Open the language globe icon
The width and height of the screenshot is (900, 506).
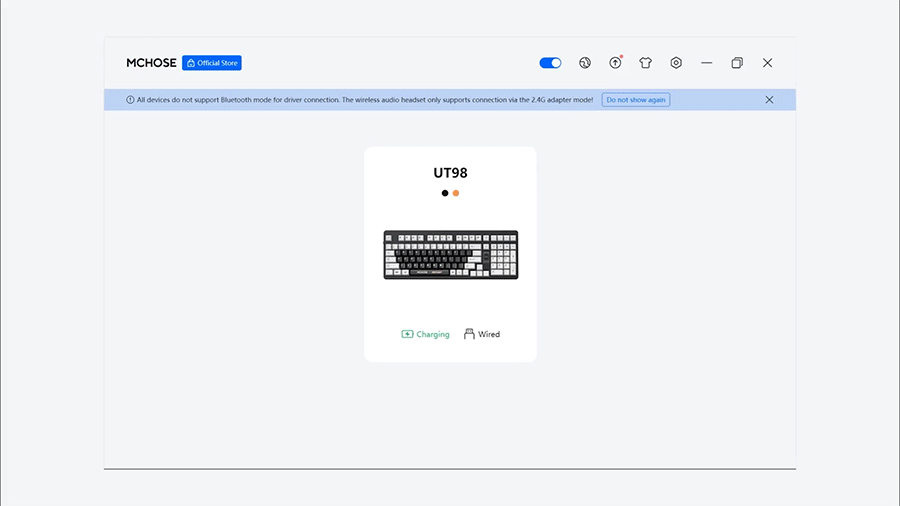tap(585, 63)
